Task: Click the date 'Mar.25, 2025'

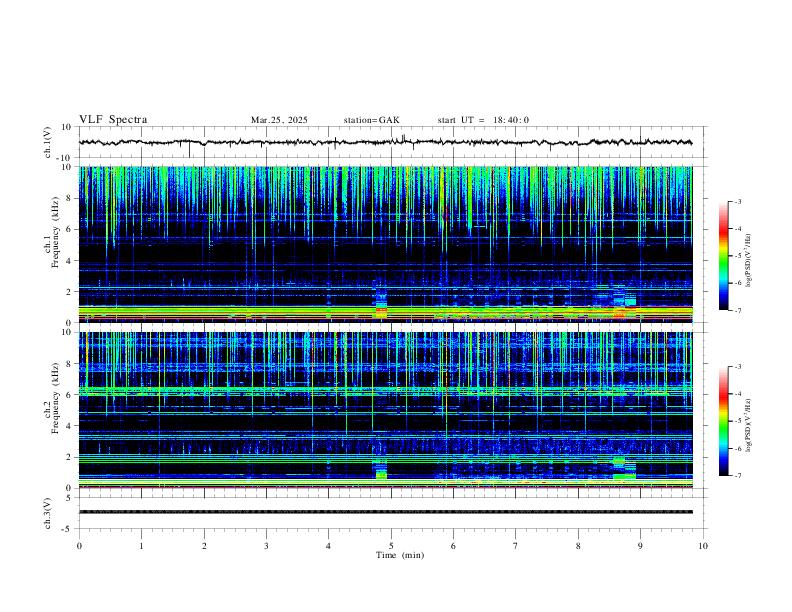Action: (x=279, y=120)
